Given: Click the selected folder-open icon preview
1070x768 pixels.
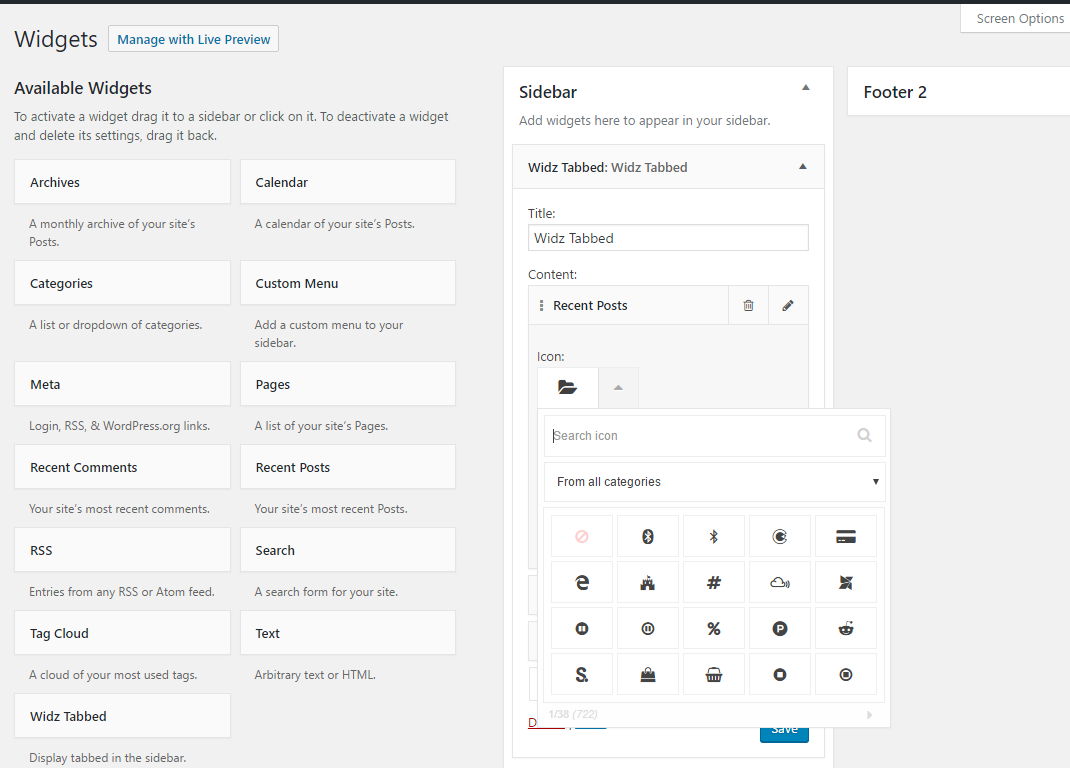Looking at the screenshot, I should click(x=568, y=388).
